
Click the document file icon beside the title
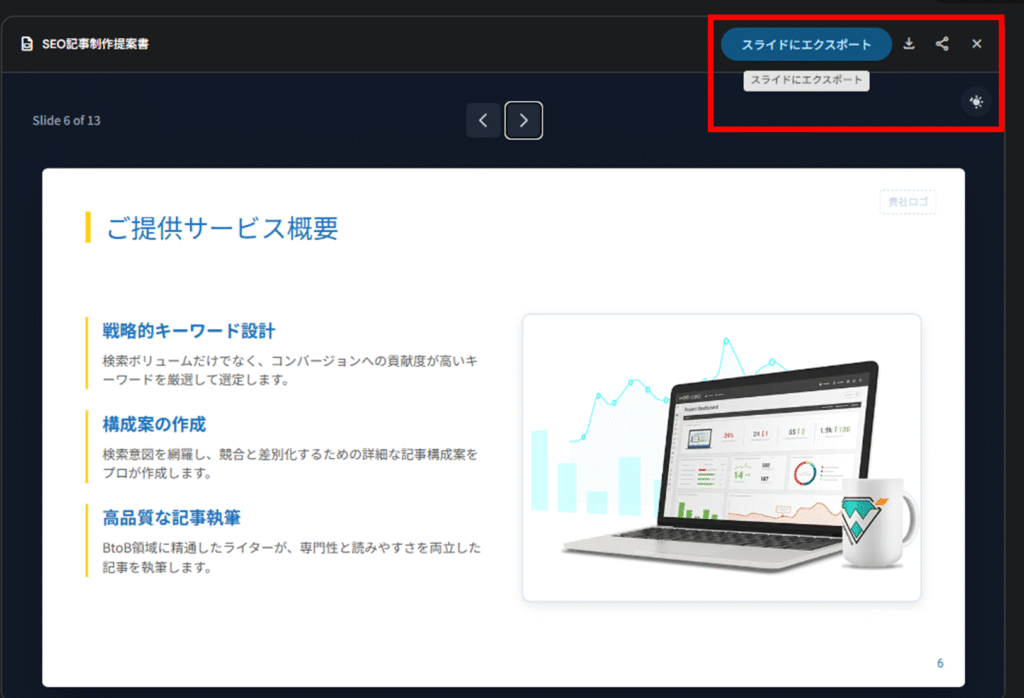27,45
